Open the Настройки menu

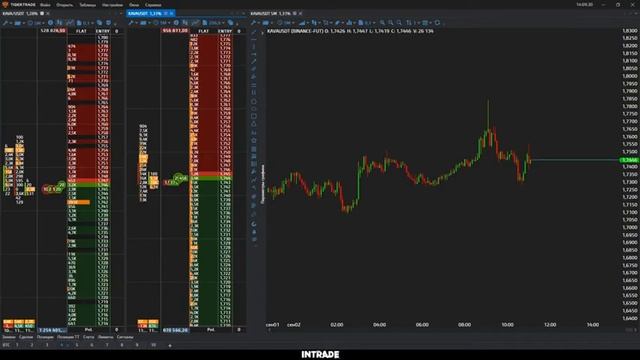coord(112,5)
